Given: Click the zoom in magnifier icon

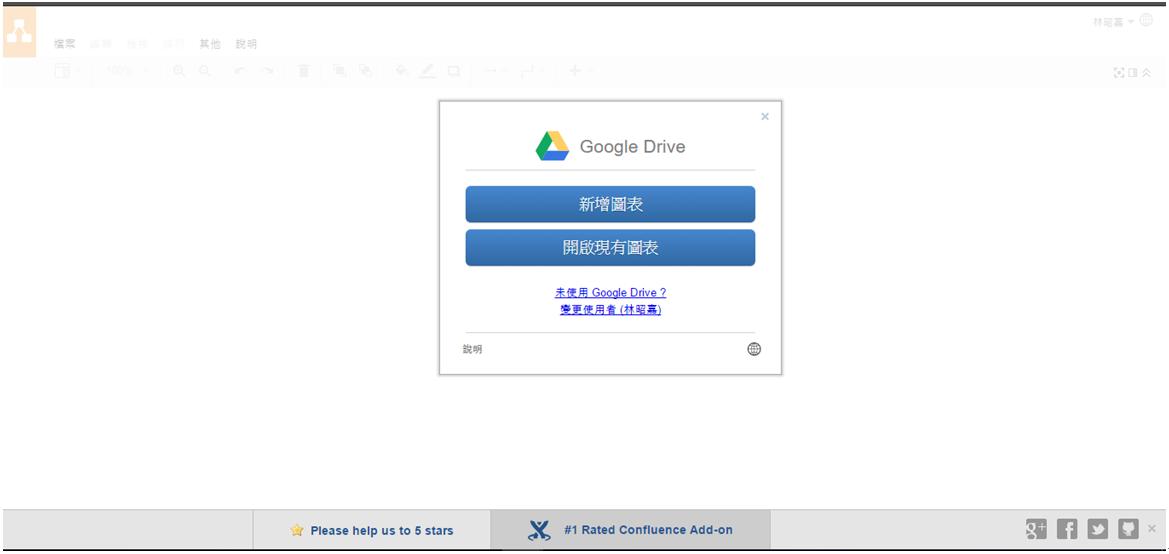Looking at the screenshot, I should click(179, 71).
